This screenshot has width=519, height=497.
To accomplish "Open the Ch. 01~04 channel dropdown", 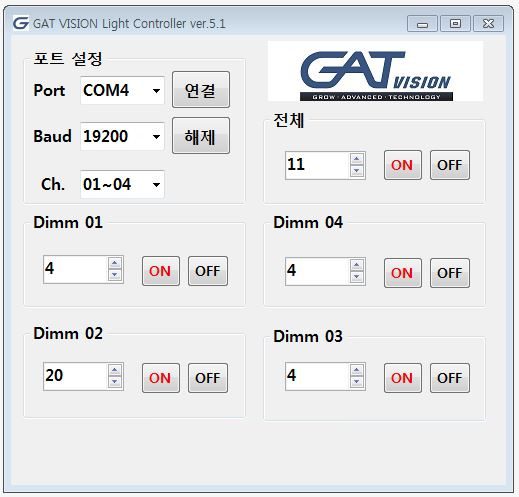I will click(122, 184).
